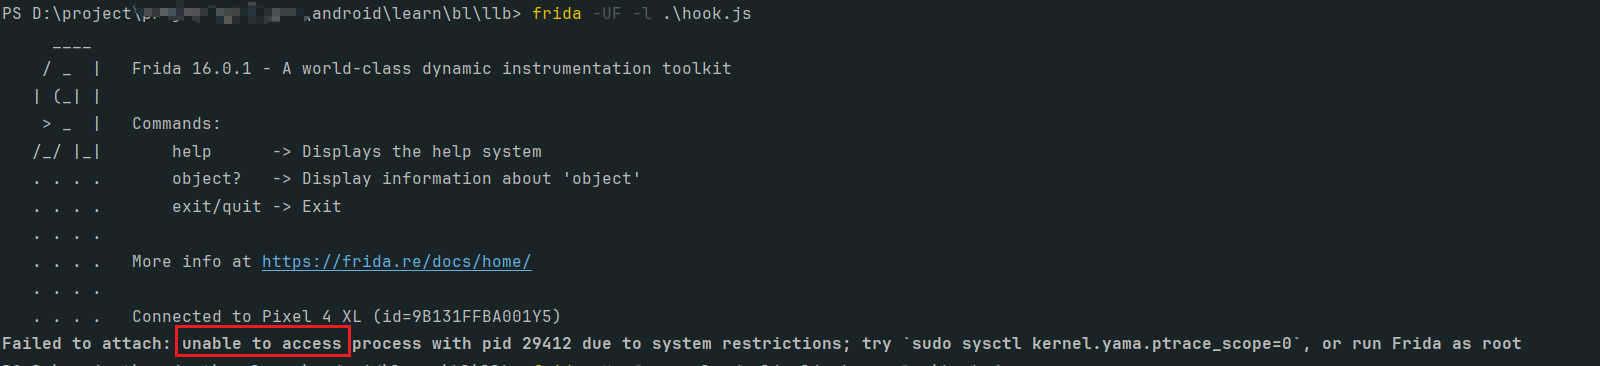Click the '.\hook.js' script argument
Screen dimensions: 1600x366
pos(707,14)
